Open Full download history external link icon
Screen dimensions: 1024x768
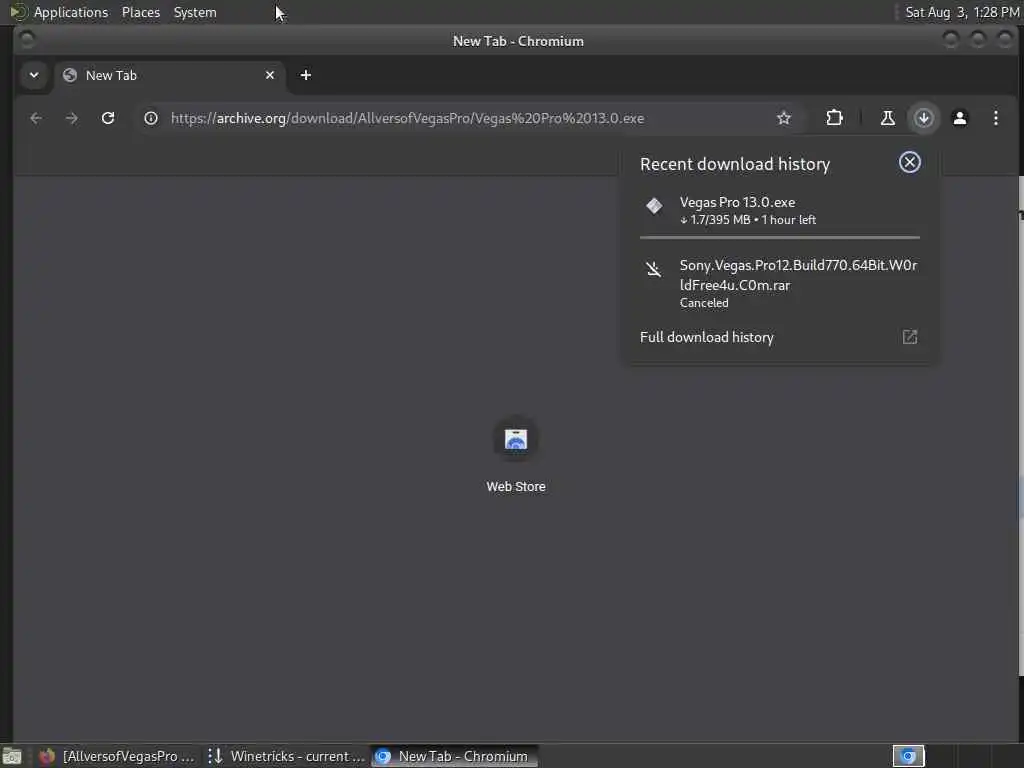pyautogui.click(x=910, y=337)
